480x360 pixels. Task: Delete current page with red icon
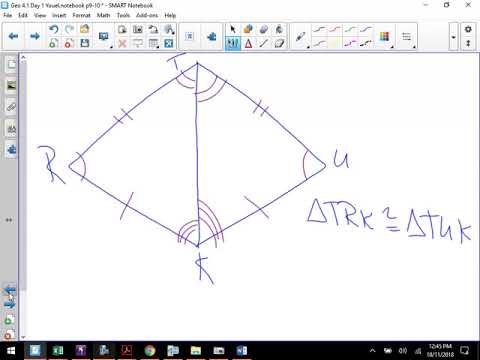(x=69, y=43)
